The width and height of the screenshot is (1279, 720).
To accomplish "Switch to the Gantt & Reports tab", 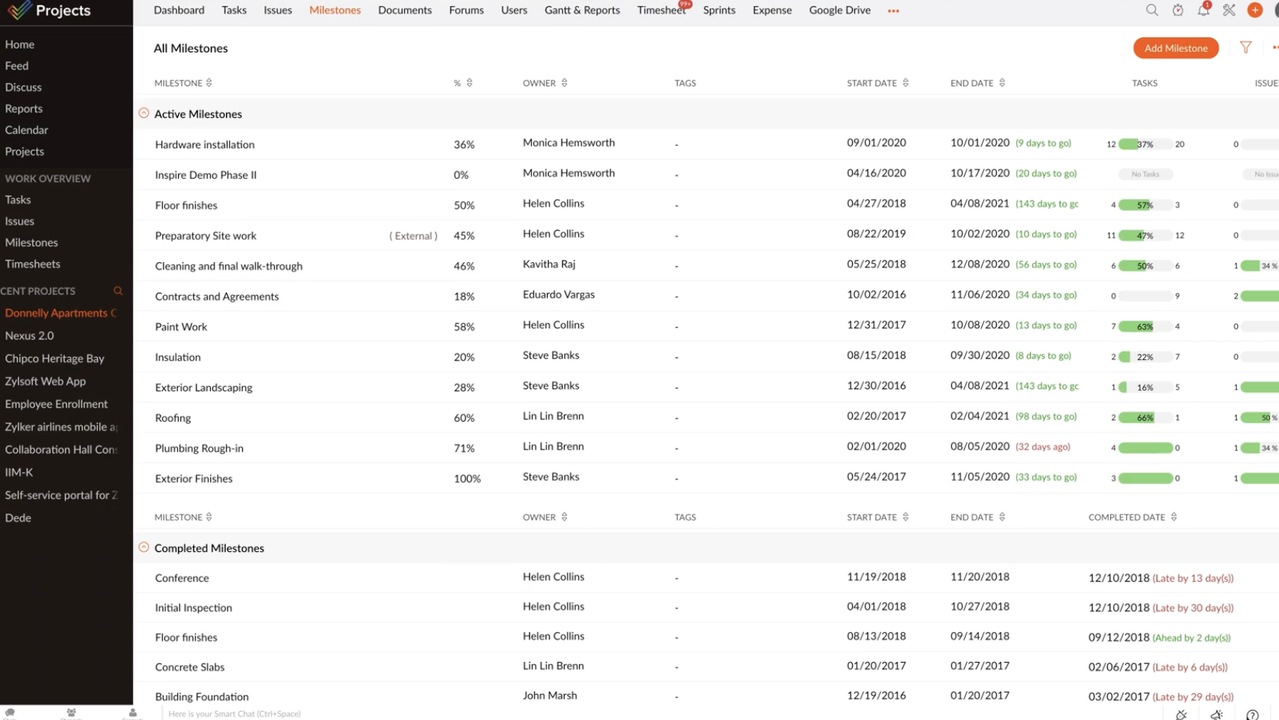I will [582, 10].
